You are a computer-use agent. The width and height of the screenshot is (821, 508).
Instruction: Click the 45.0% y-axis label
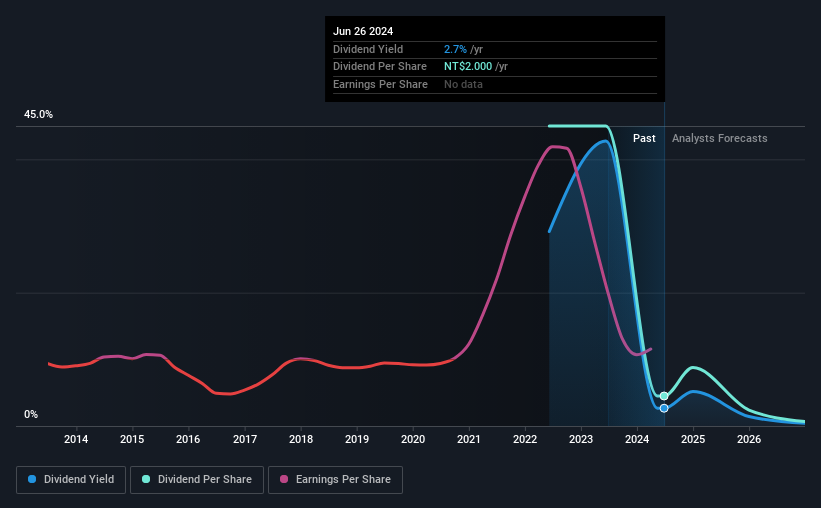(38, 114)
